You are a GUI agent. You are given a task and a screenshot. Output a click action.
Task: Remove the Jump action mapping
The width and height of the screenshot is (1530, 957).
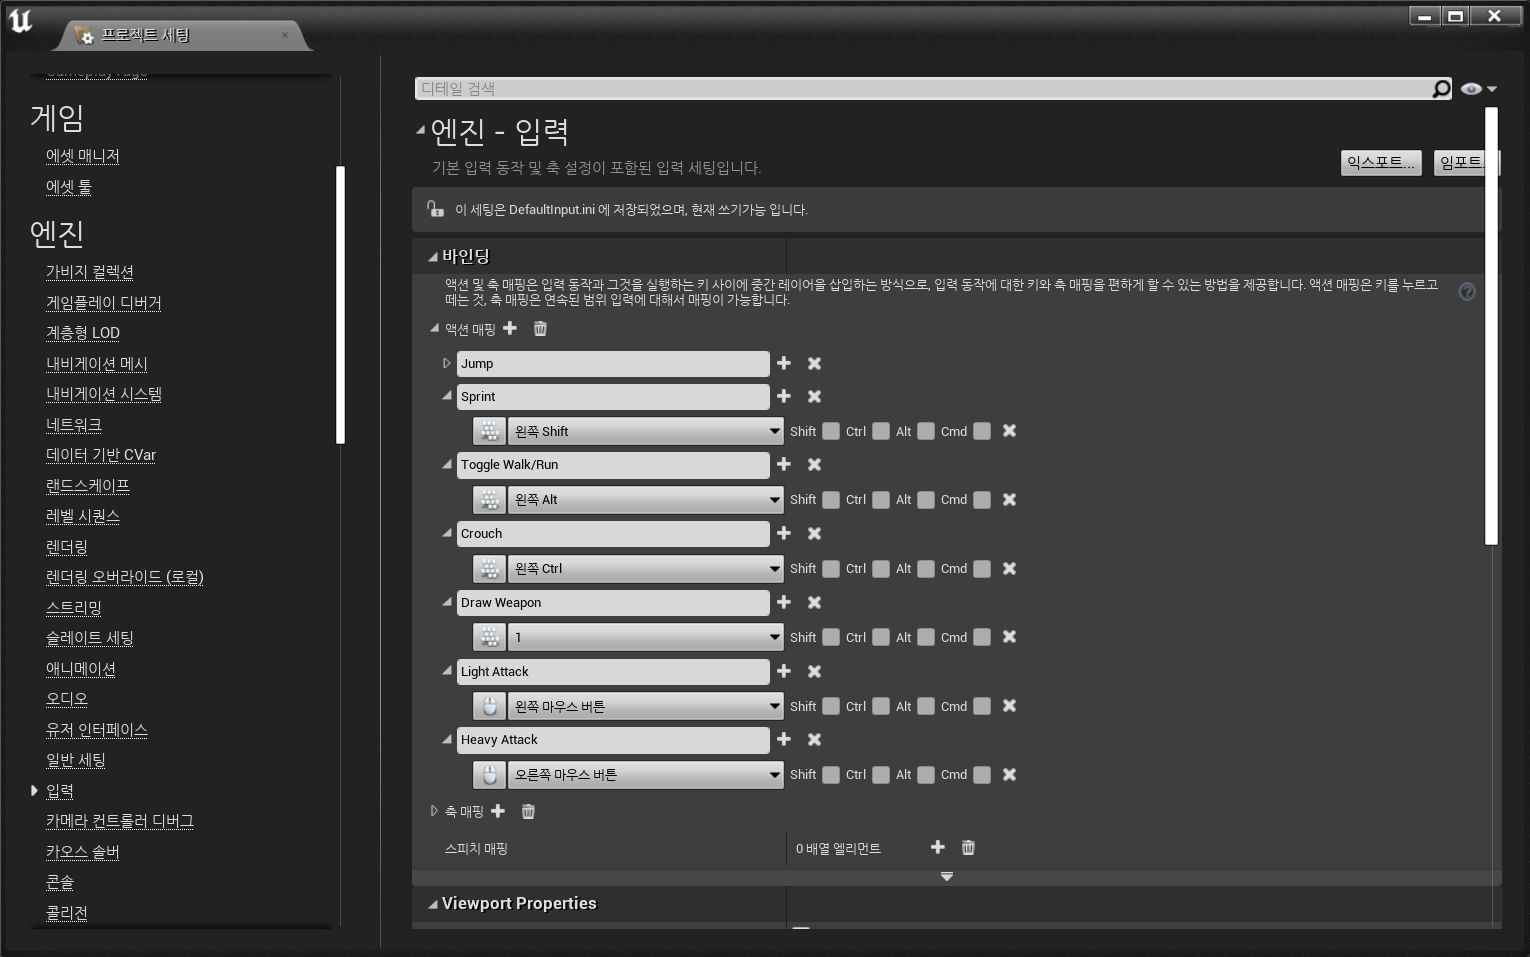[x=814, y=364]
